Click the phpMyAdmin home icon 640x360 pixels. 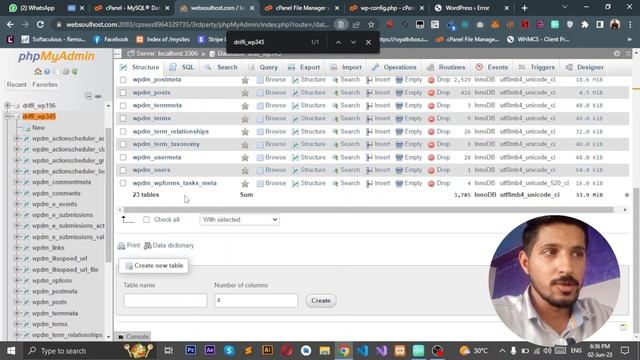pyautogui.click(x=38, y=71)
